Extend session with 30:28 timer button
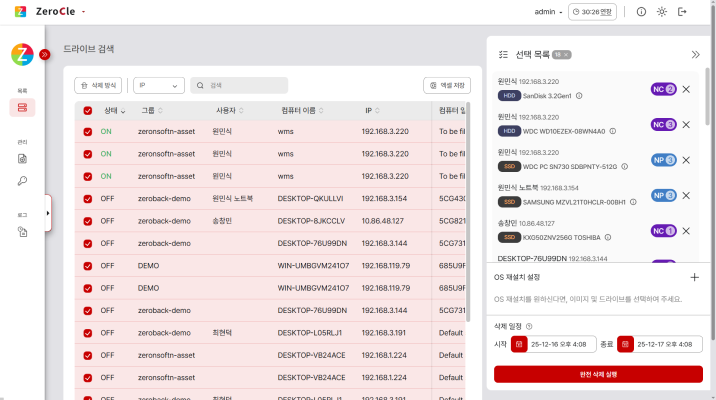The height and width of the screenshot is (400, 716). coord(592,12)
